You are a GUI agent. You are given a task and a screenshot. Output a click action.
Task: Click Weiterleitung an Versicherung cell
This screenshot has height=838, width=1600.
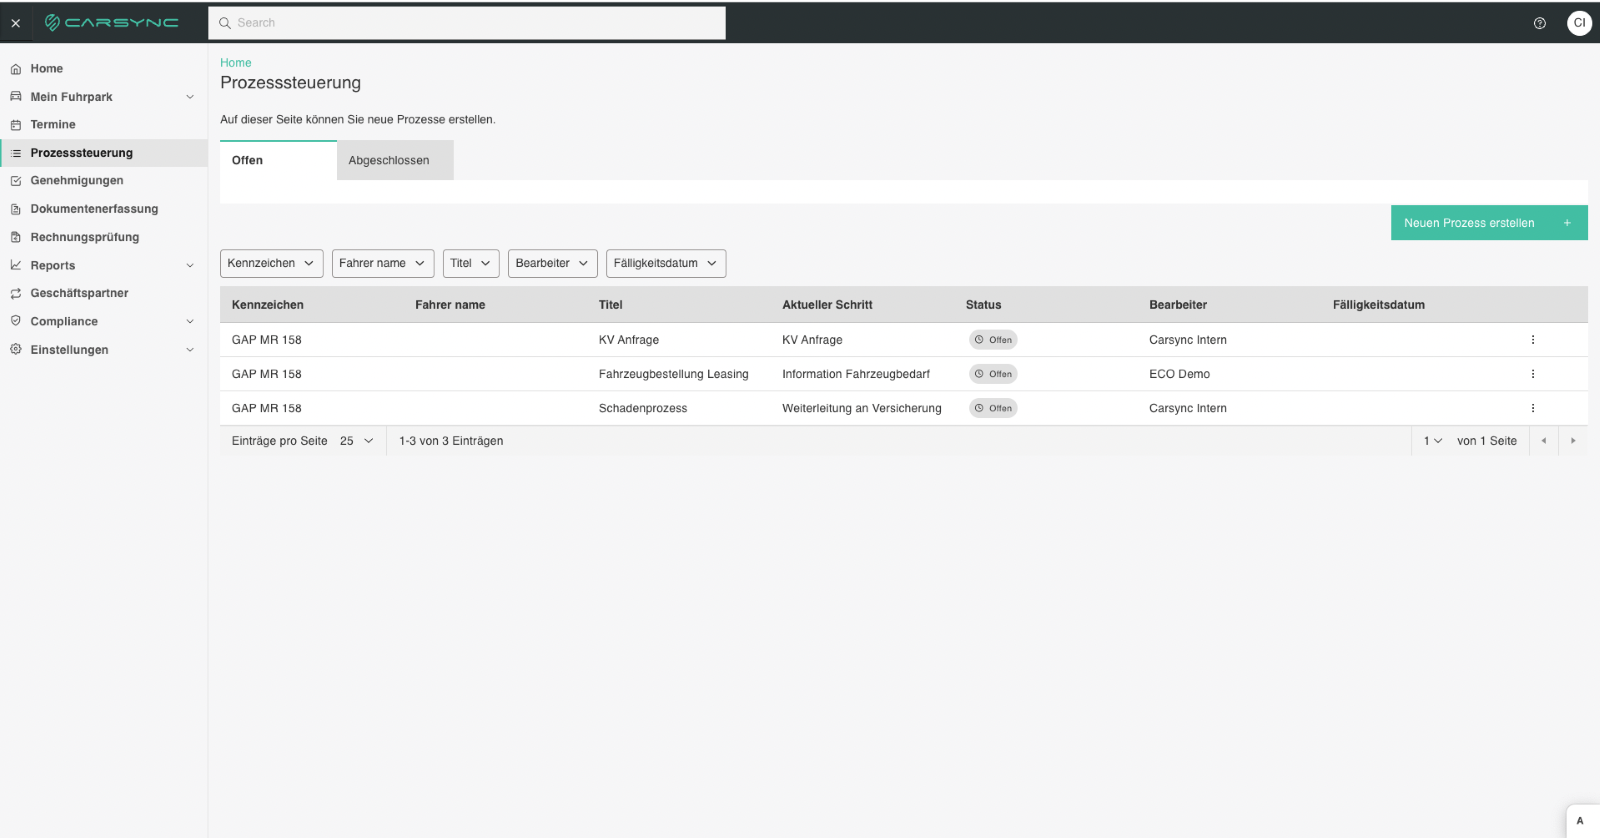point(862,408)
